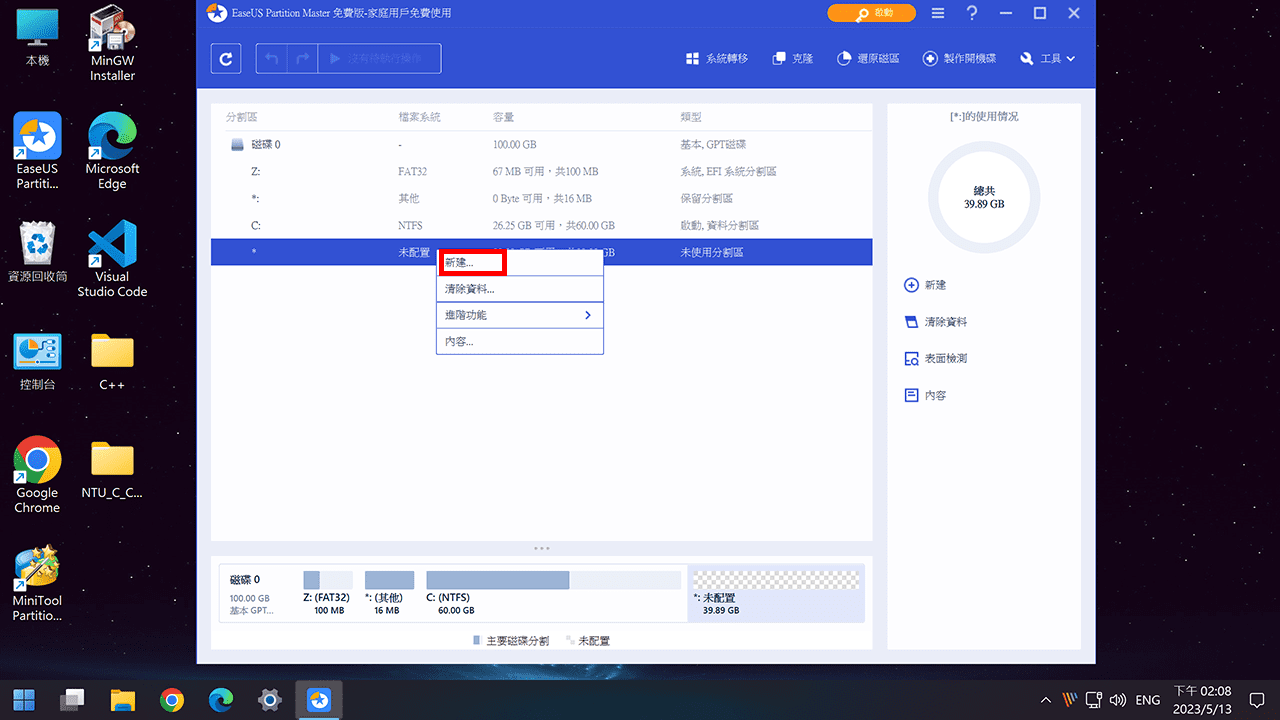1280x720 pixels.
Task: Select the 克隆 clone feature
Action: pyautogui.click(x=792, y=58)
